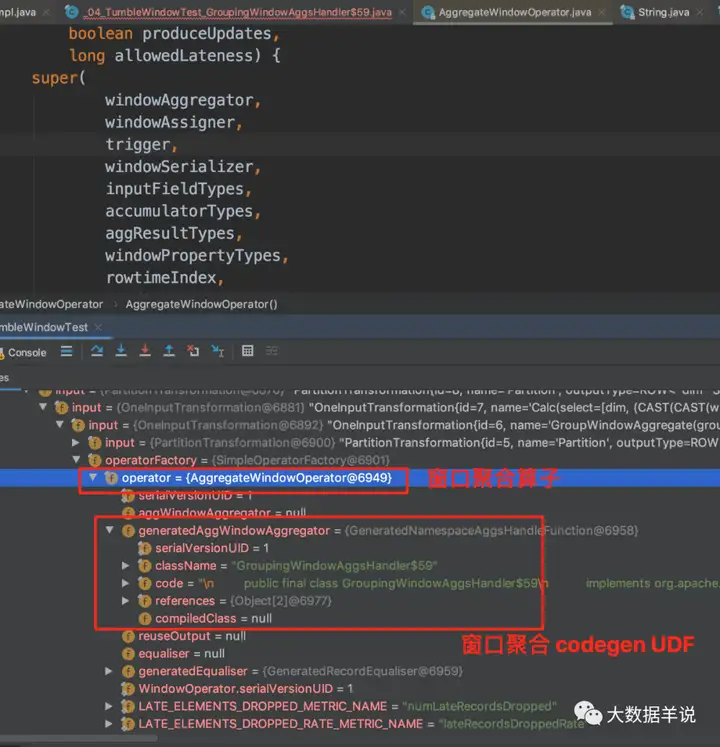Expand the generatedEqualiser node

coord(109,671)
